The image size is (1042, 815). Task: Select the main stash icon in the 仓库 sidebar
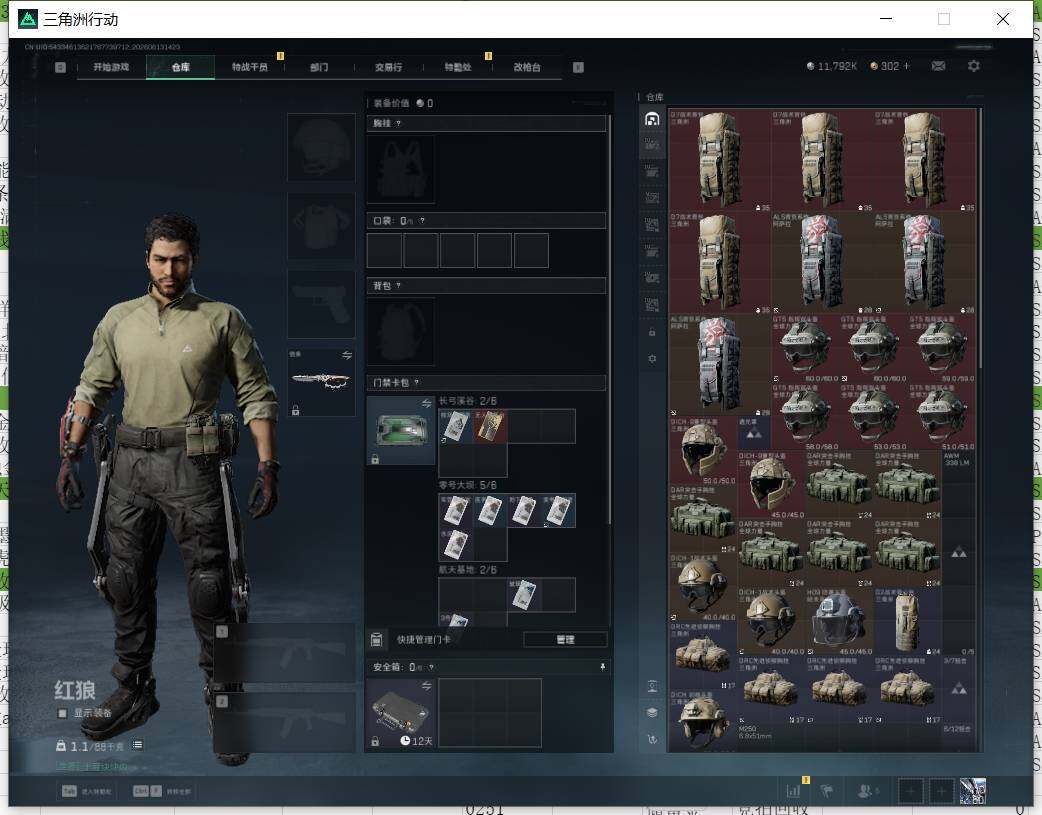tap(652, 119)
